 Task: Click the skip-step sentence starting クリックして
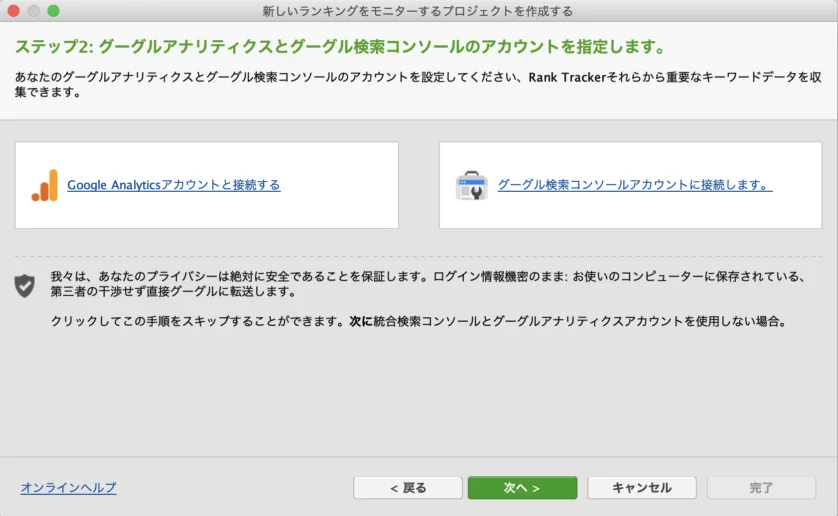pos(419,321)
